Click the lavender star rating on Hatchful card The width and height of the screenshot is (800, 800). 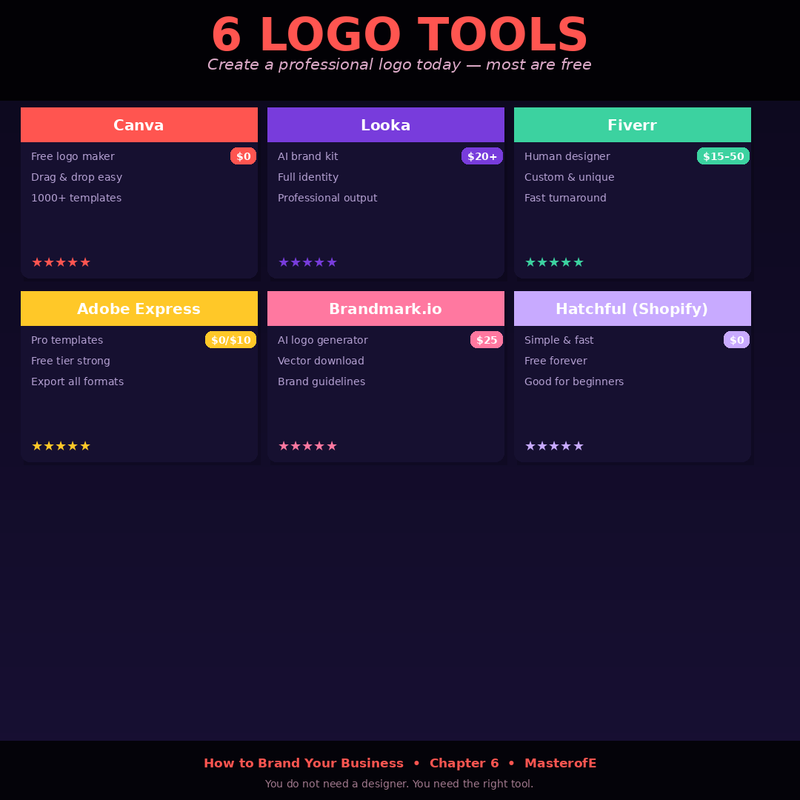554,446
